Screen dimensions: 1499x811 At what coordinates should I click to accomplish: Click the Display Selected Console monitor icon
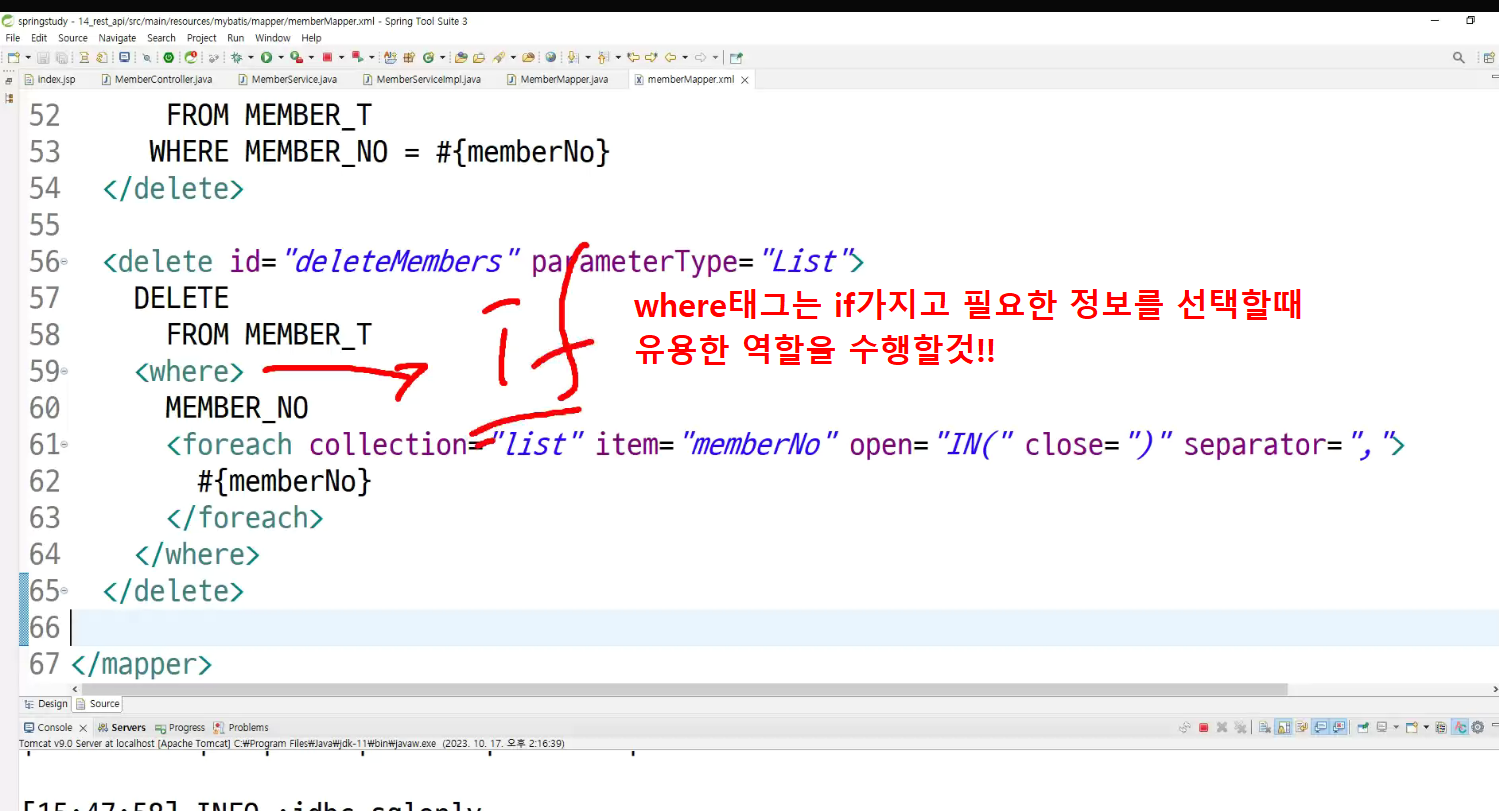click(1381, 728)
